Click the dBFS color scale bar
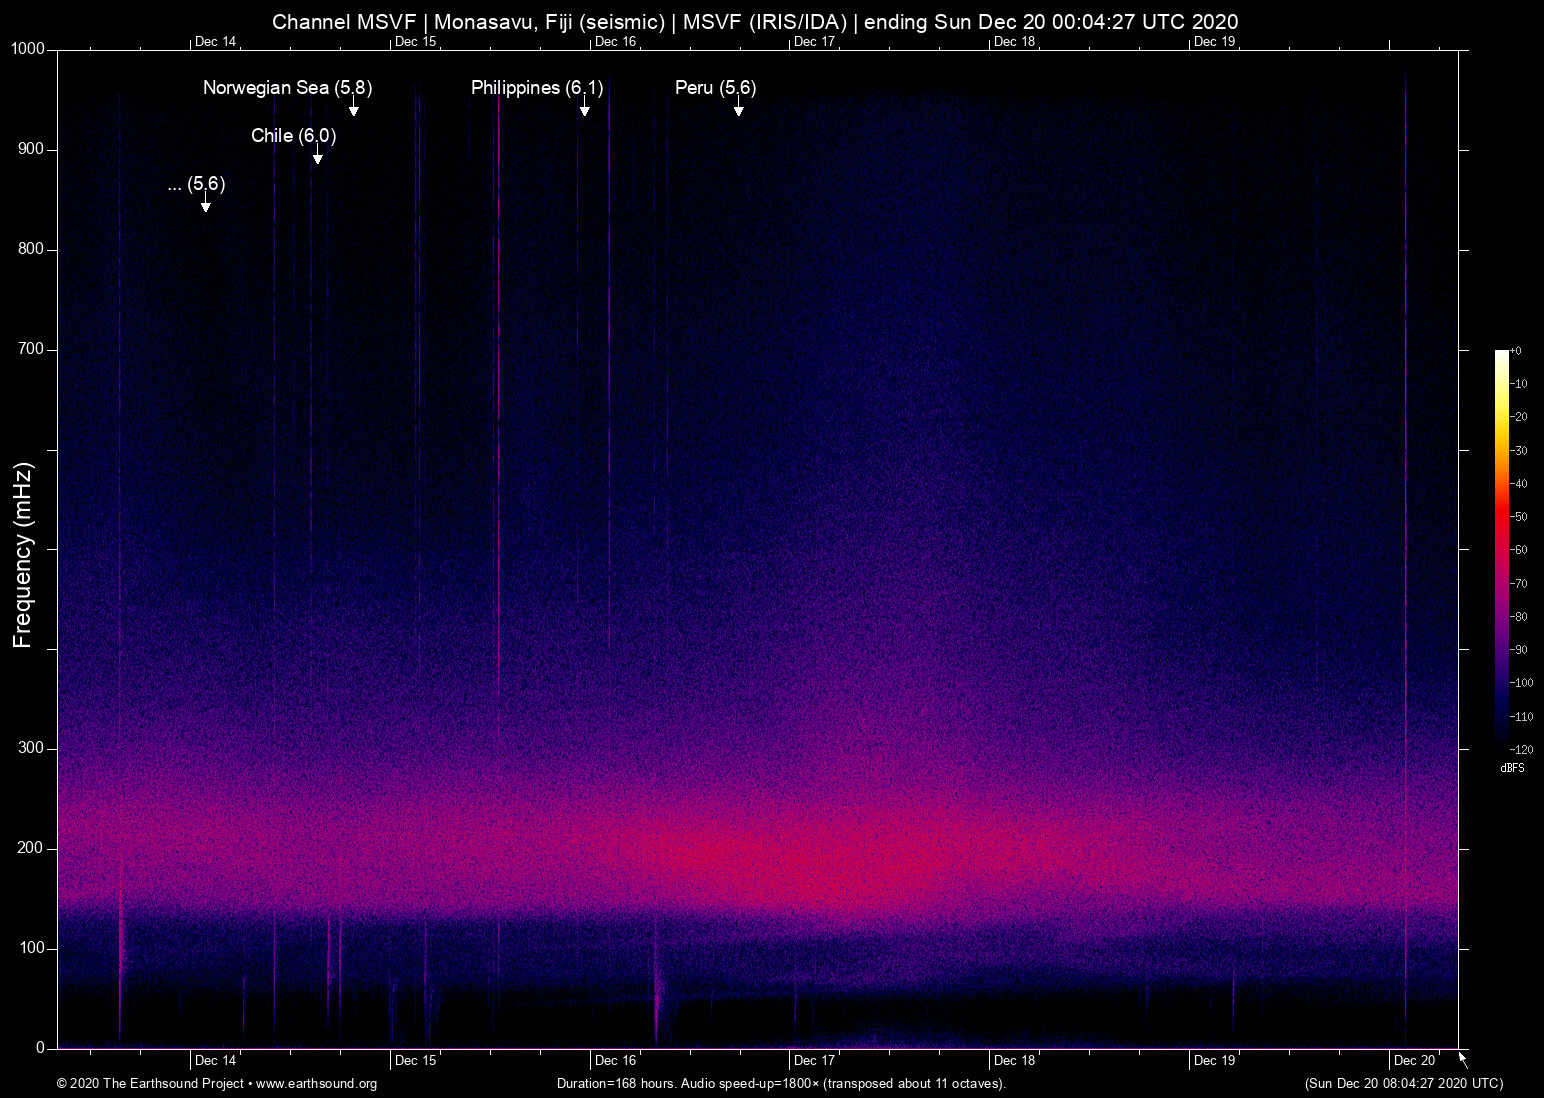 [x=1501, y=548]
